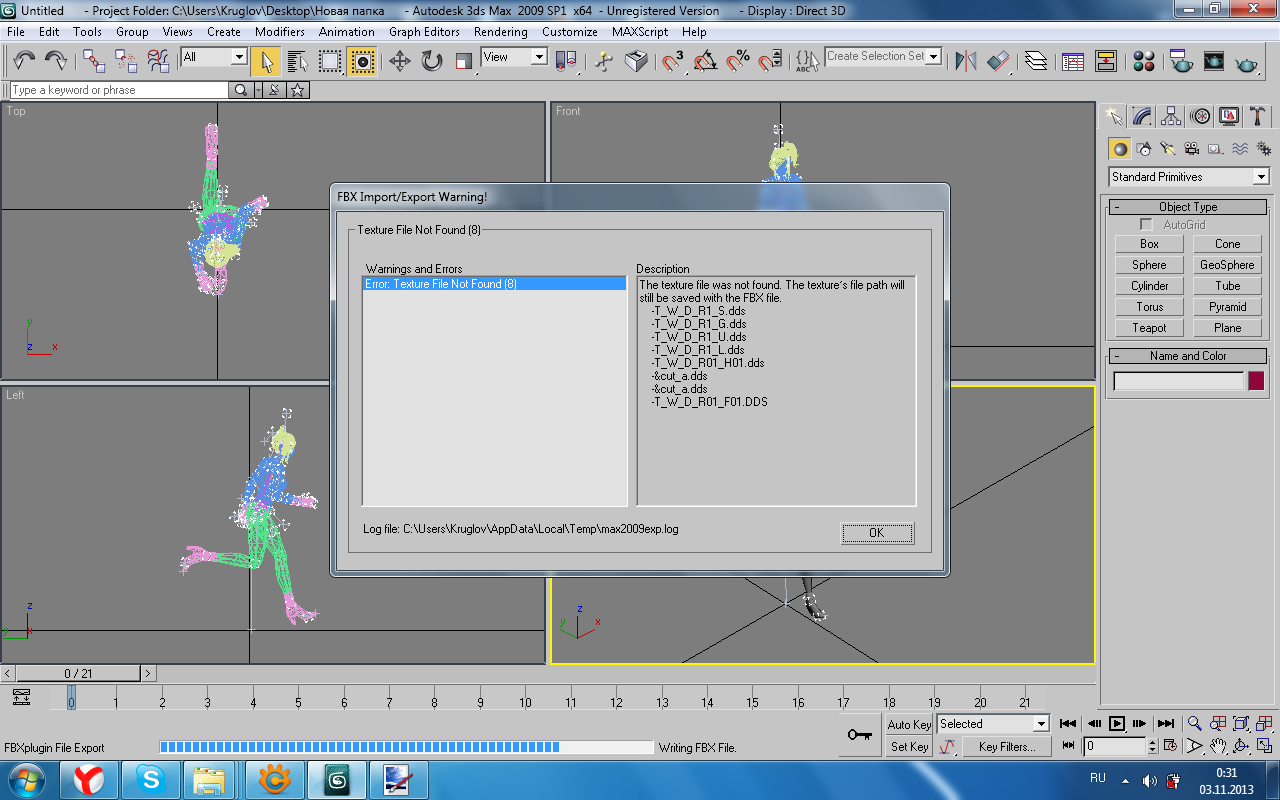The width and height of the screenshot is (1280, 800).
Task: Activate the Pan View hand tool
Action: pyautogui.click(x=1218, y=746)
